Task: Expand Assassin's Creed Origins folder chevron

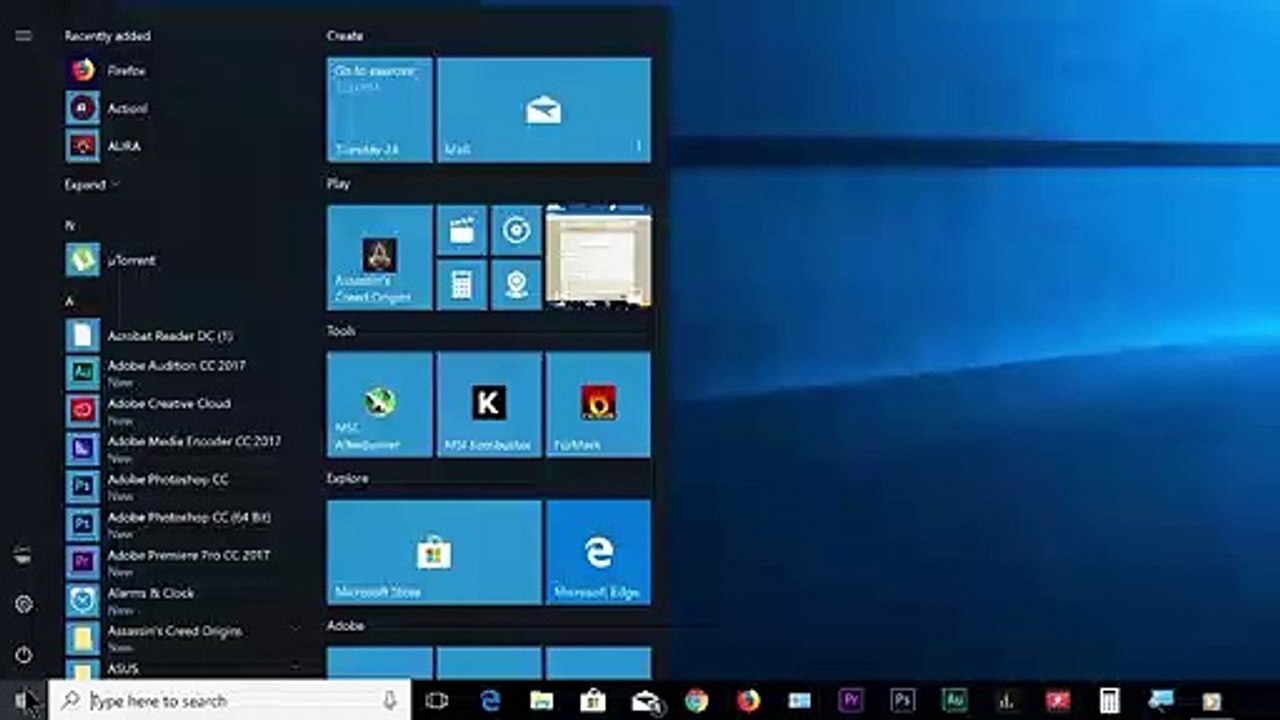Action: pos(294,630)
